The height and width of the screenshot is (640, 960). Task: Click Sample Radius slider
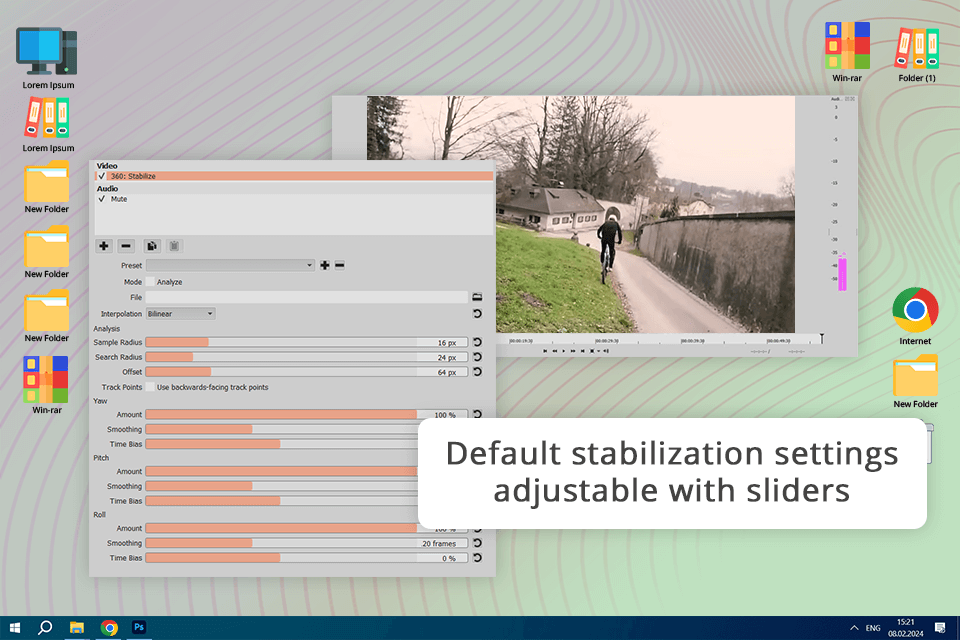(x=306, y=342)
